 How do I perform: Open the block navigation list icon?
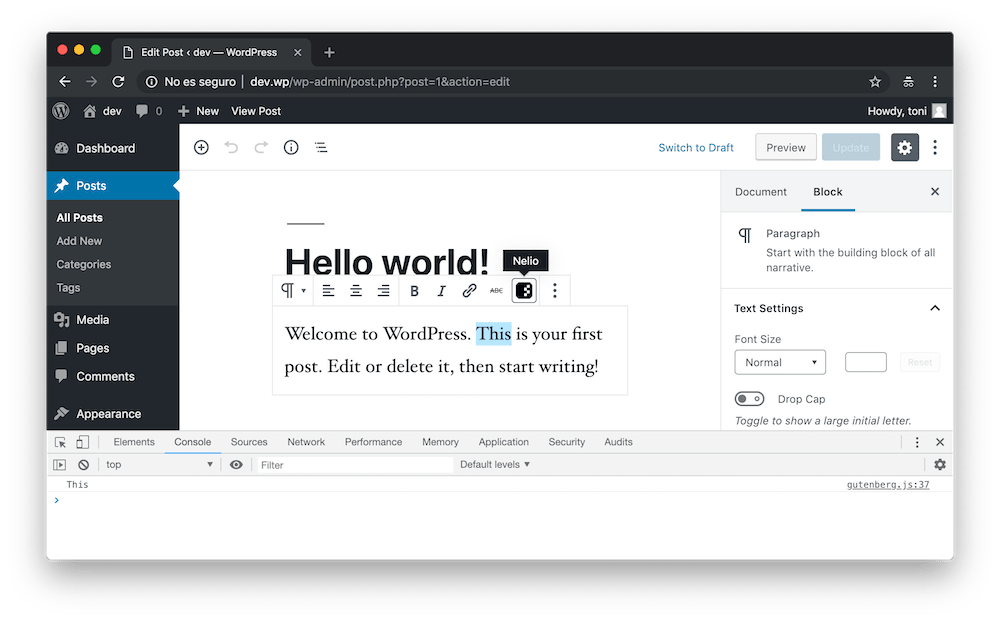point(321,148)
